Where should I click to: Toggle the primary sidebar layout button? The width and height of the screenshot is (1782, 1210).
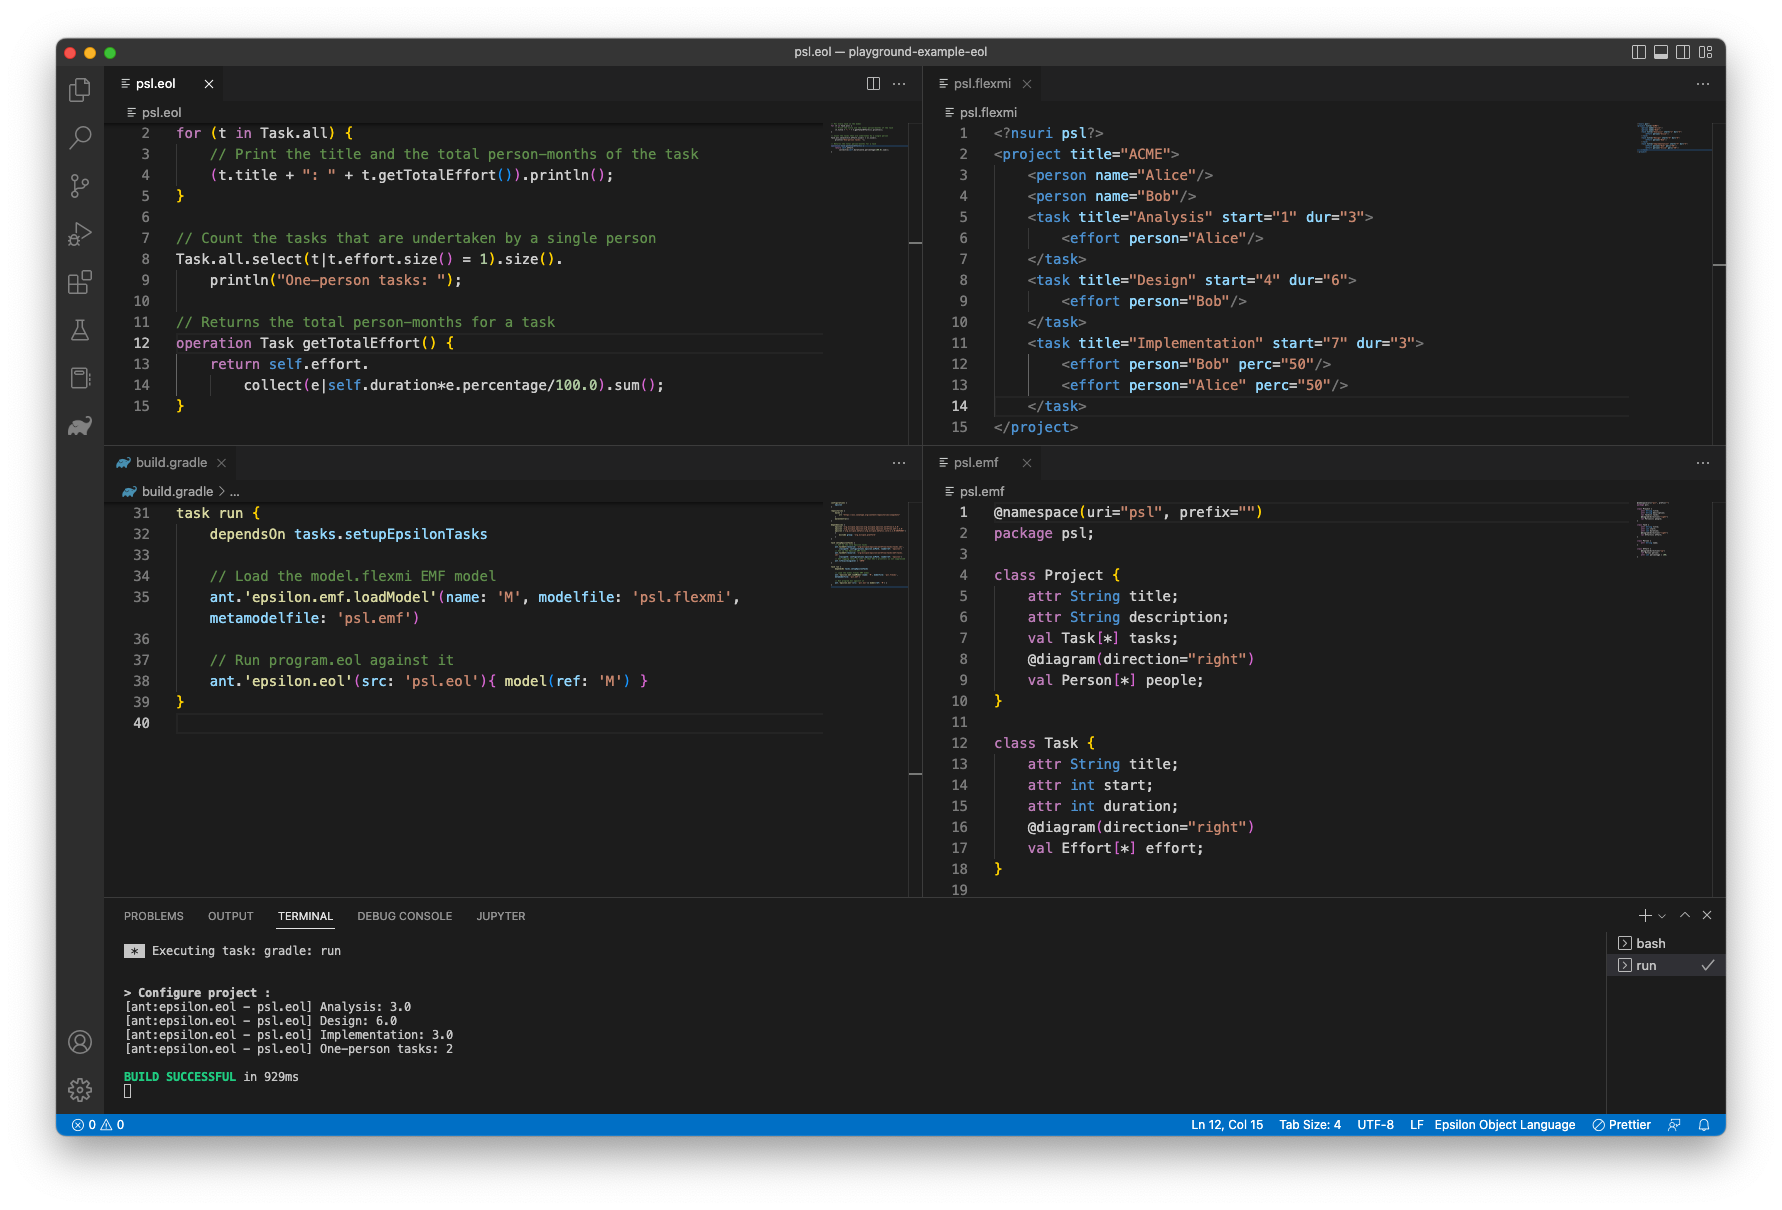pos(1638,52)
